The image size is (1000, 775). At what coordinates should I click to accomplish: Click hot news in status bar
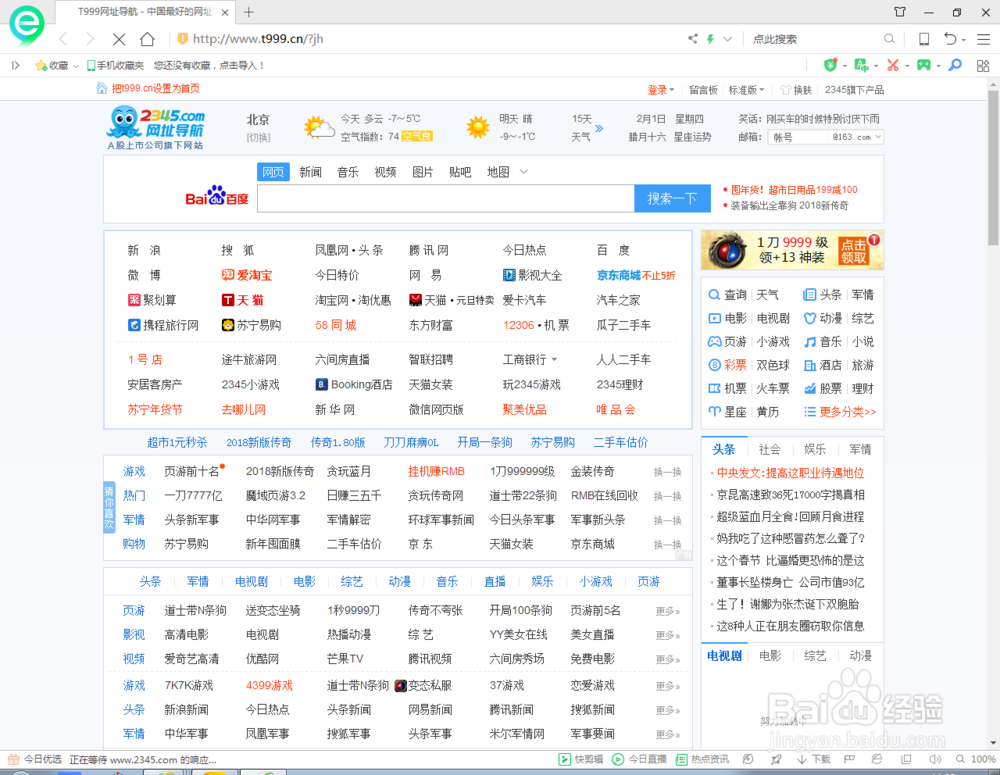702,759
